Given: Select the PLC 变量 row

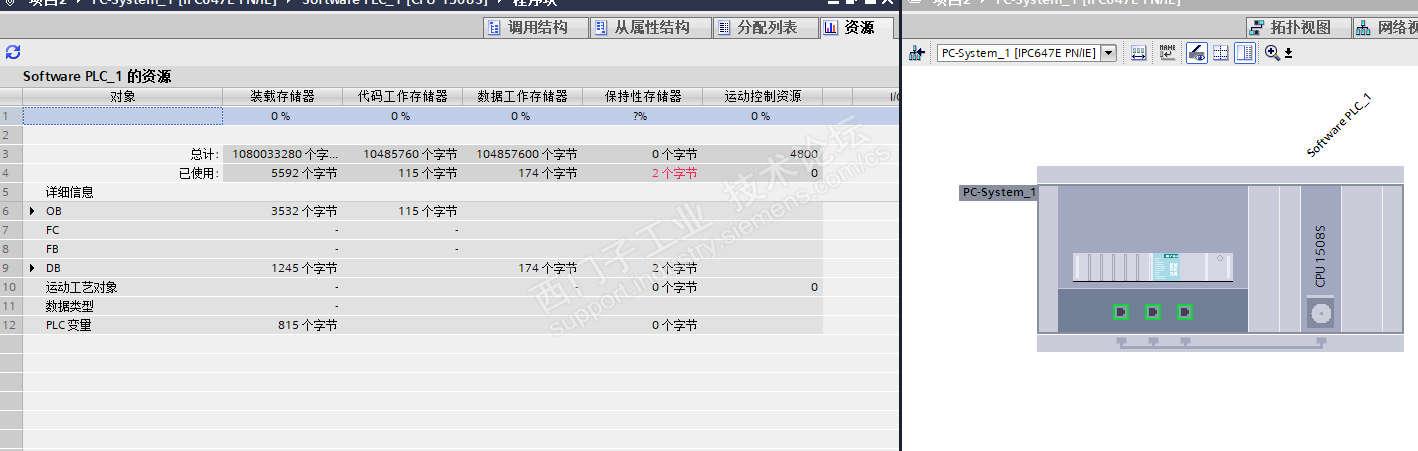Looking at the screenshot, I should (x=422, y=325).
